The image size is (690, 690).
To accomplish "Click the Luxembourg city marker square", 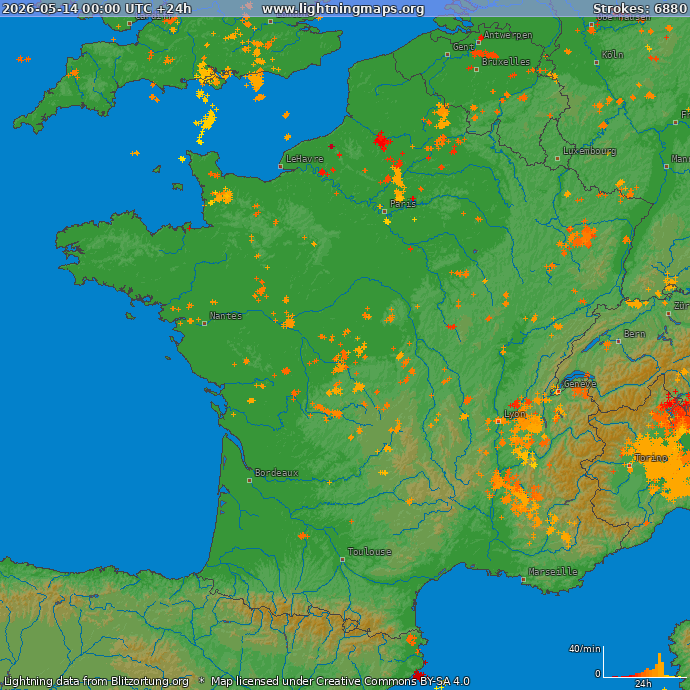I will coord(558,158).
